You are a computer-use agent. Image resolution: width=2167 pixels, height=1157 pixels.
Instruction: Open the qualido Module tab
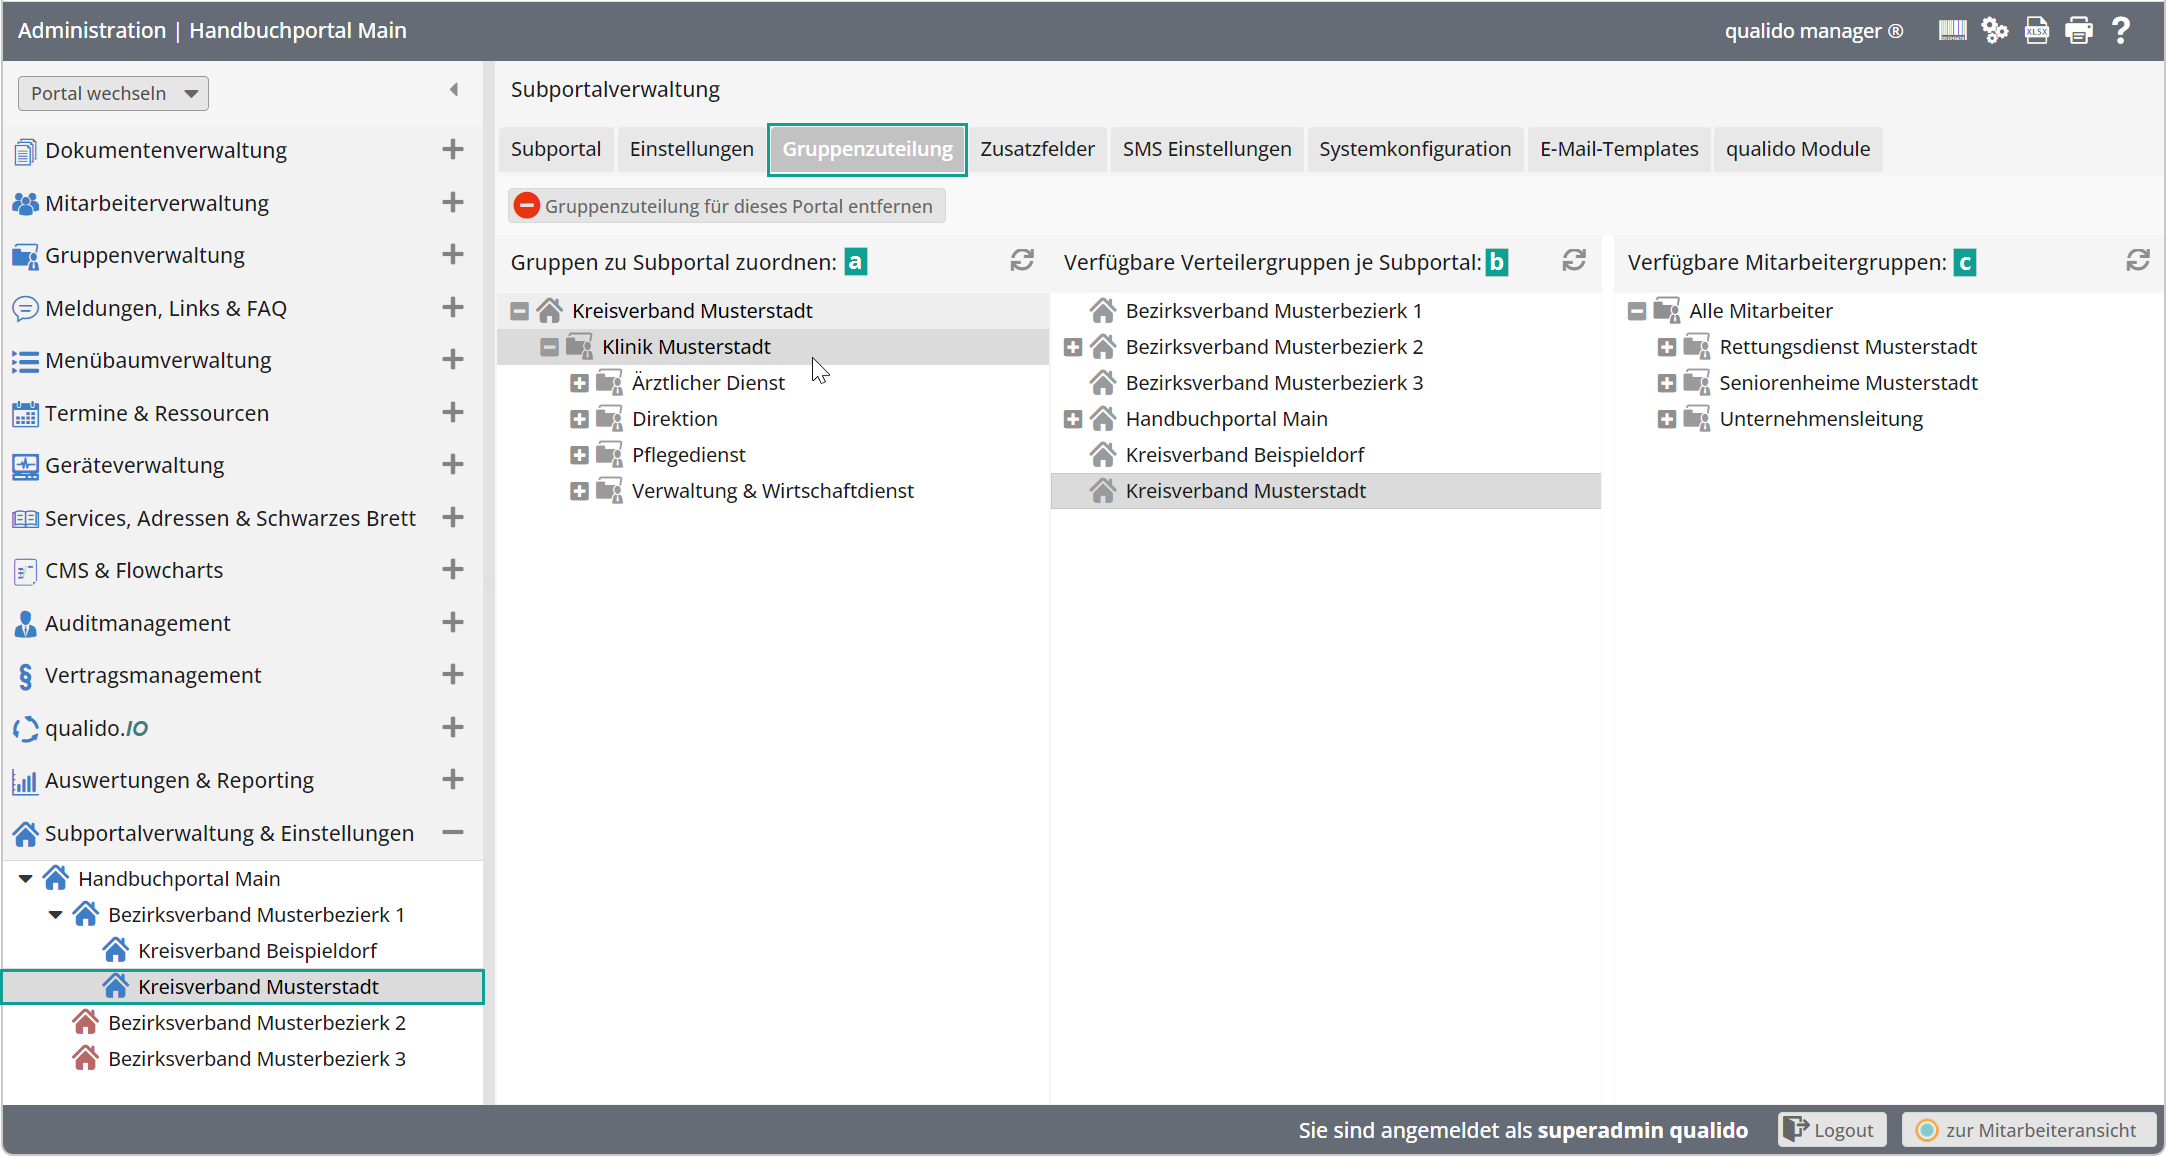pyautogui.click(x=1797, y=149)
